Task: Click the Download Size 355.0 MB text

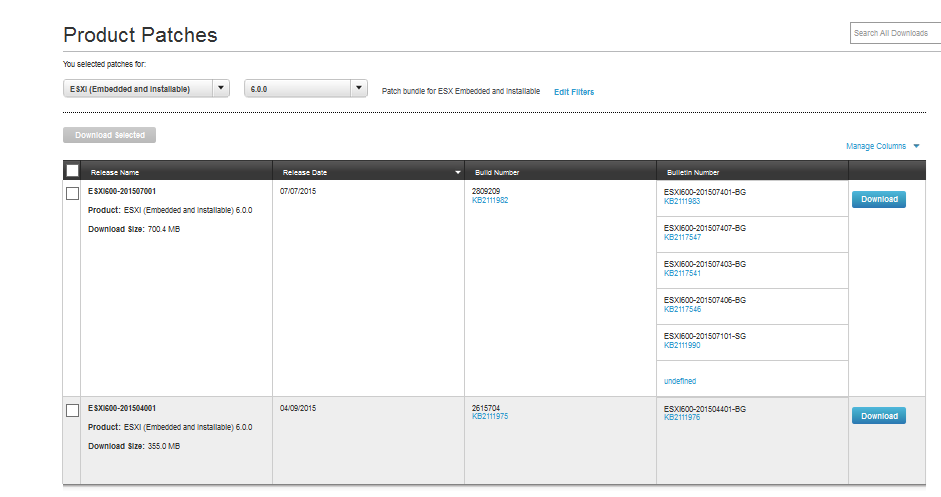Action: pyautogui.click(x=134, y=447)
